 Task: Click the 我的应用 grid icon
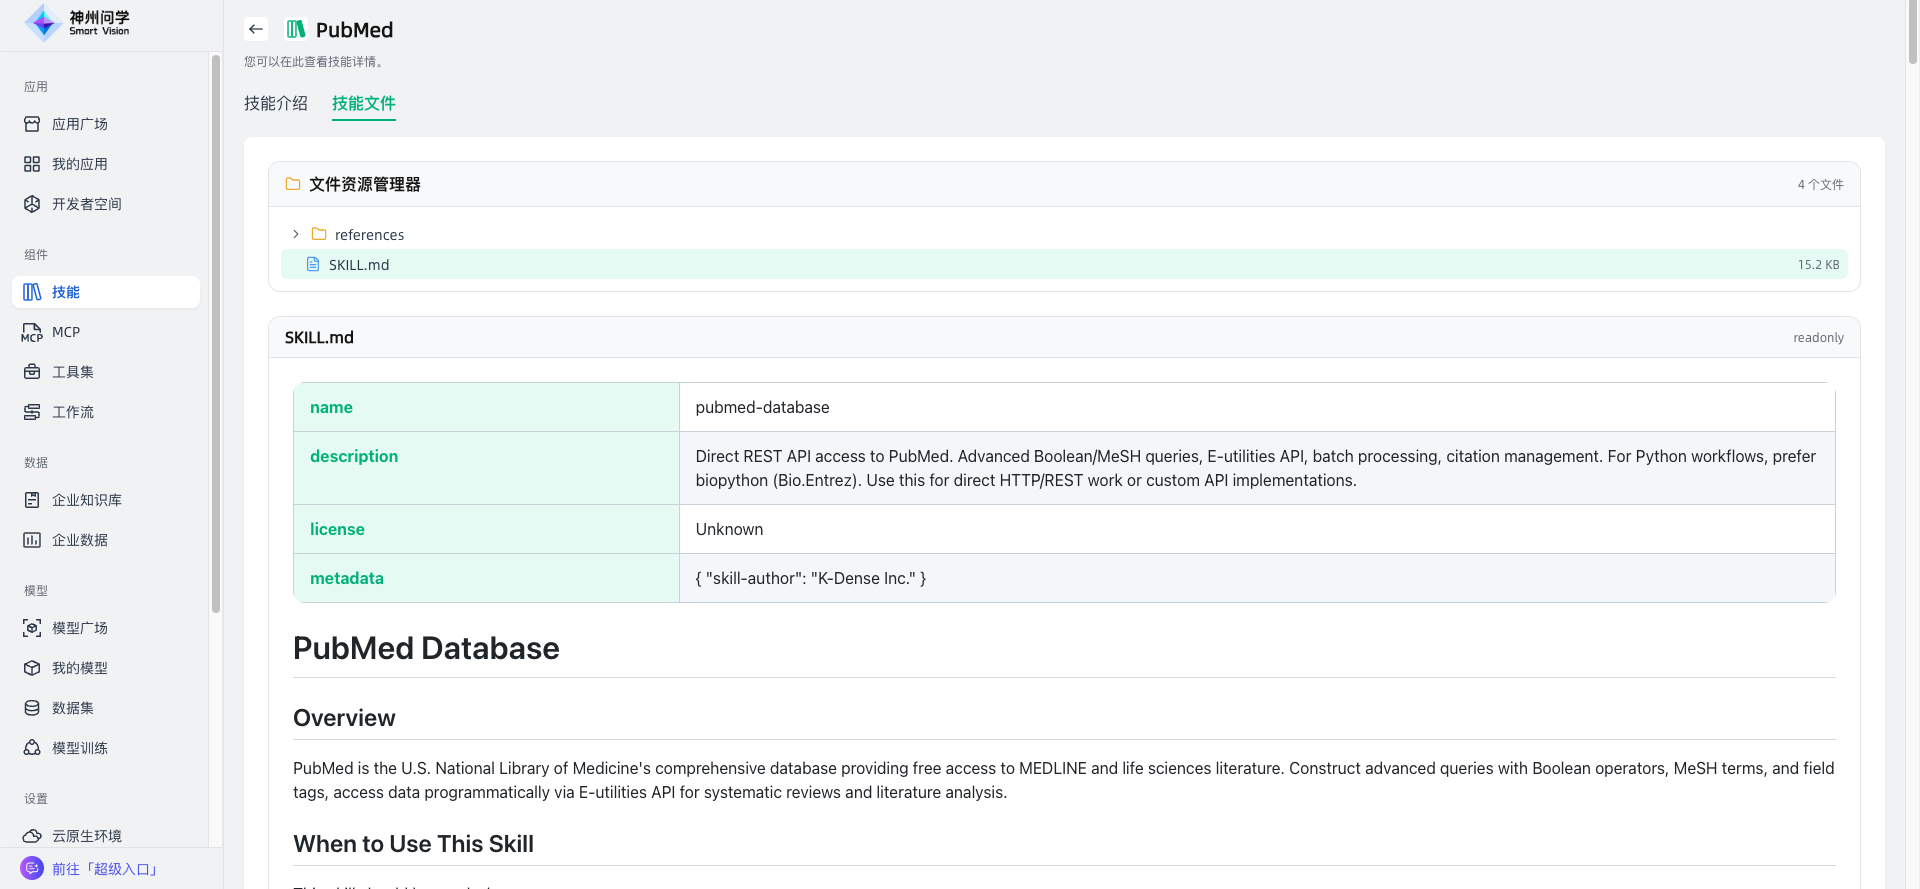tap(32, 164)
